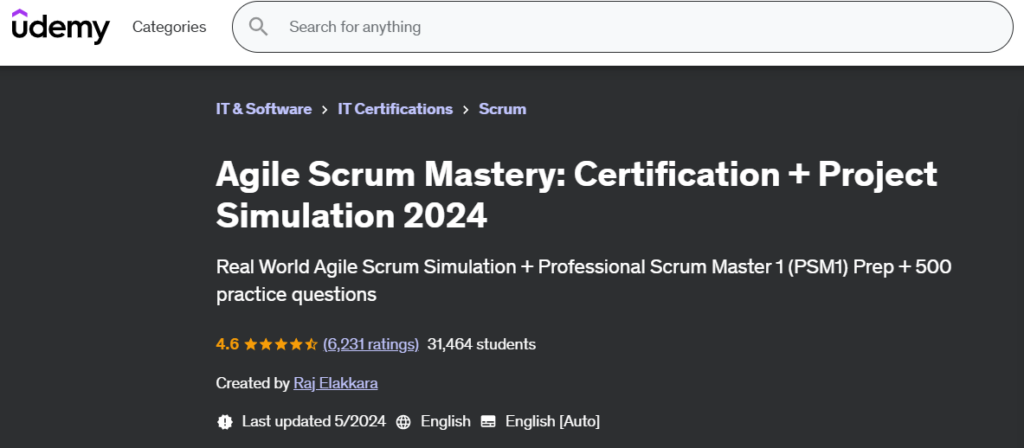The height and width of the screenshot is (448, 1024).
Task: Click the 'English' language text beside the globe
Action: (x=445, y=421)
